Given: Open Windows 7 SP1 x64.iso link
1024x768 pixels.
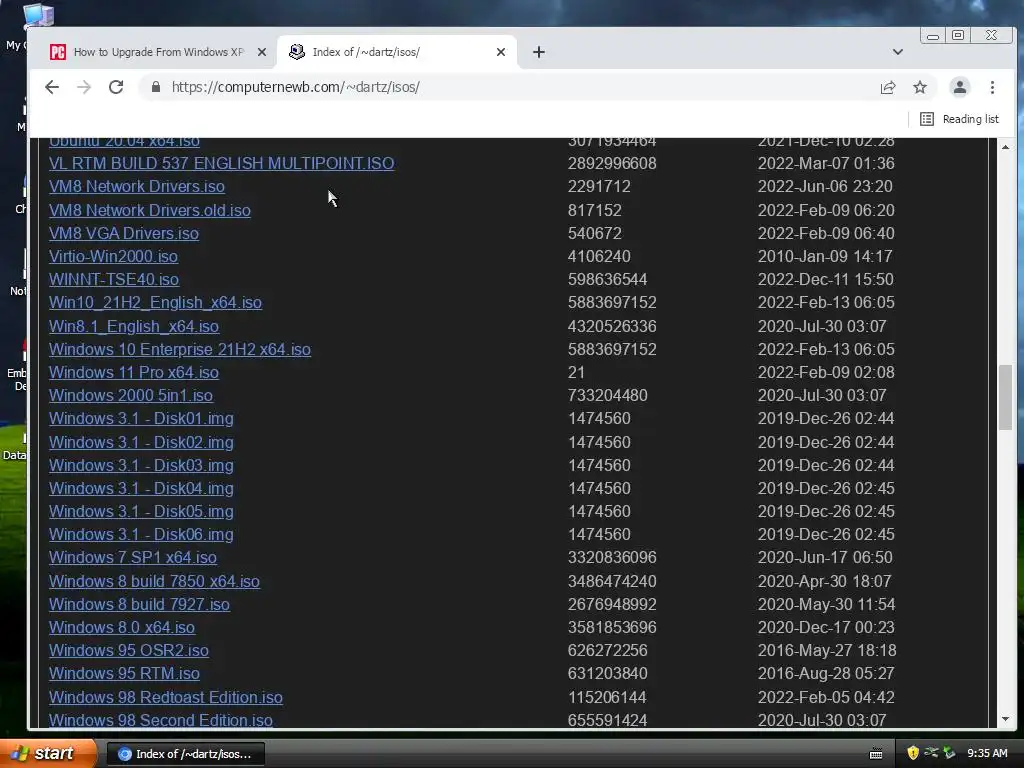Looking at the screenshot, I should tap(133, 557).
